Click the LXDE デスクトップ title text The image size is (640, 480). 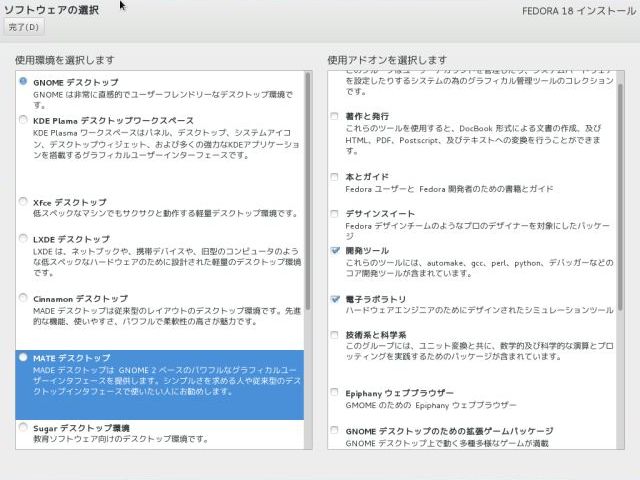coord(71,239)
